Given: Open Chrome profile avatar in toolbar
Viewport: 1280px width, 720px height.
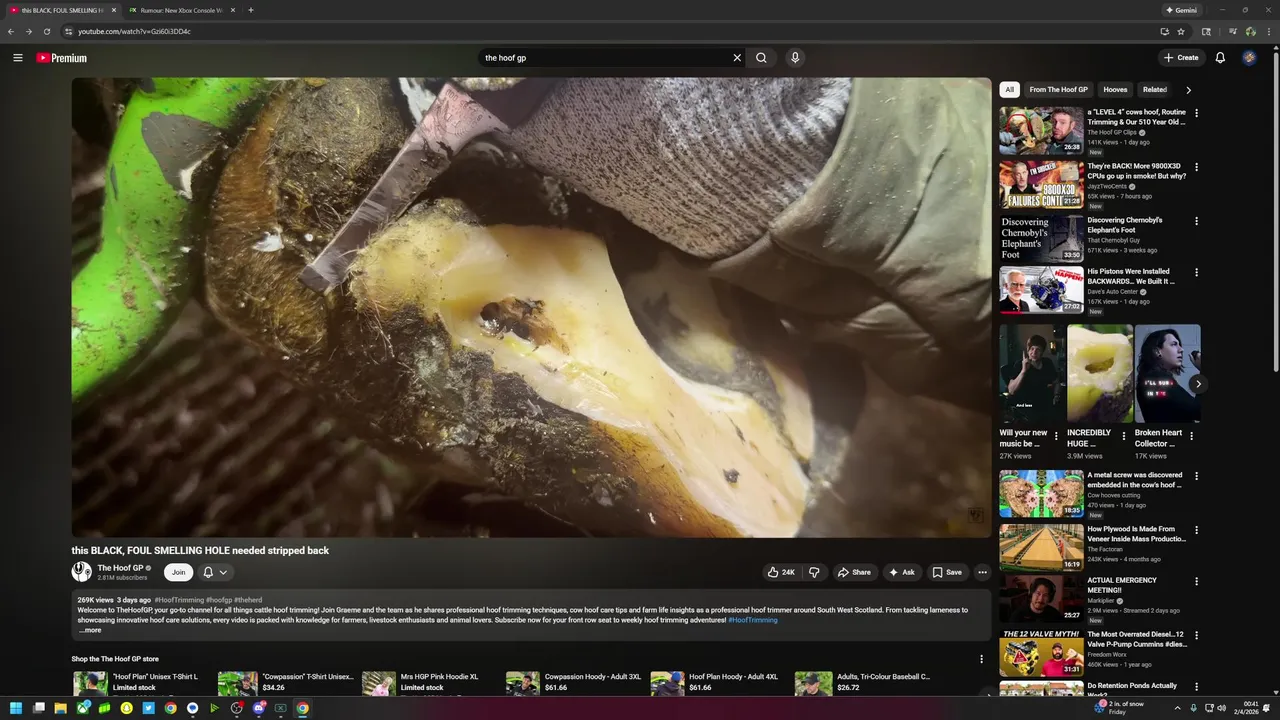Looking at the screenshot, I should pos(1250,31).
